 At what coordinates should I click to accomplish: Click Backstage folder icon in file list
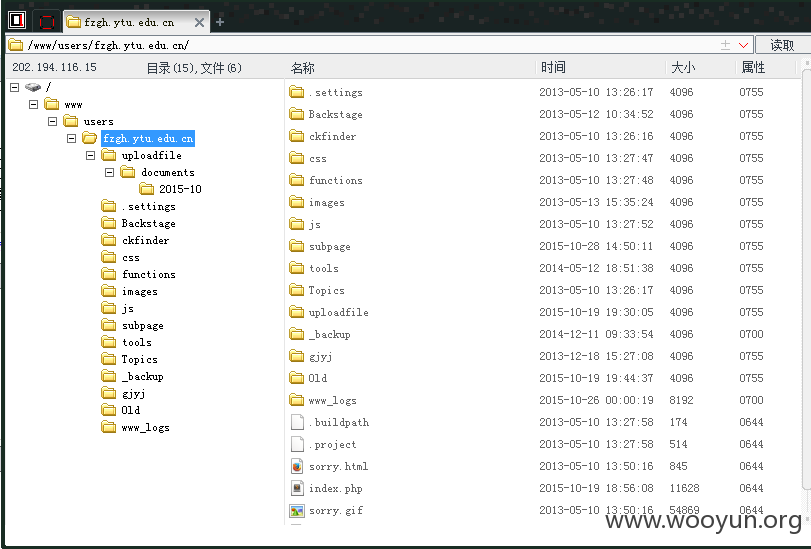point(296,114)
